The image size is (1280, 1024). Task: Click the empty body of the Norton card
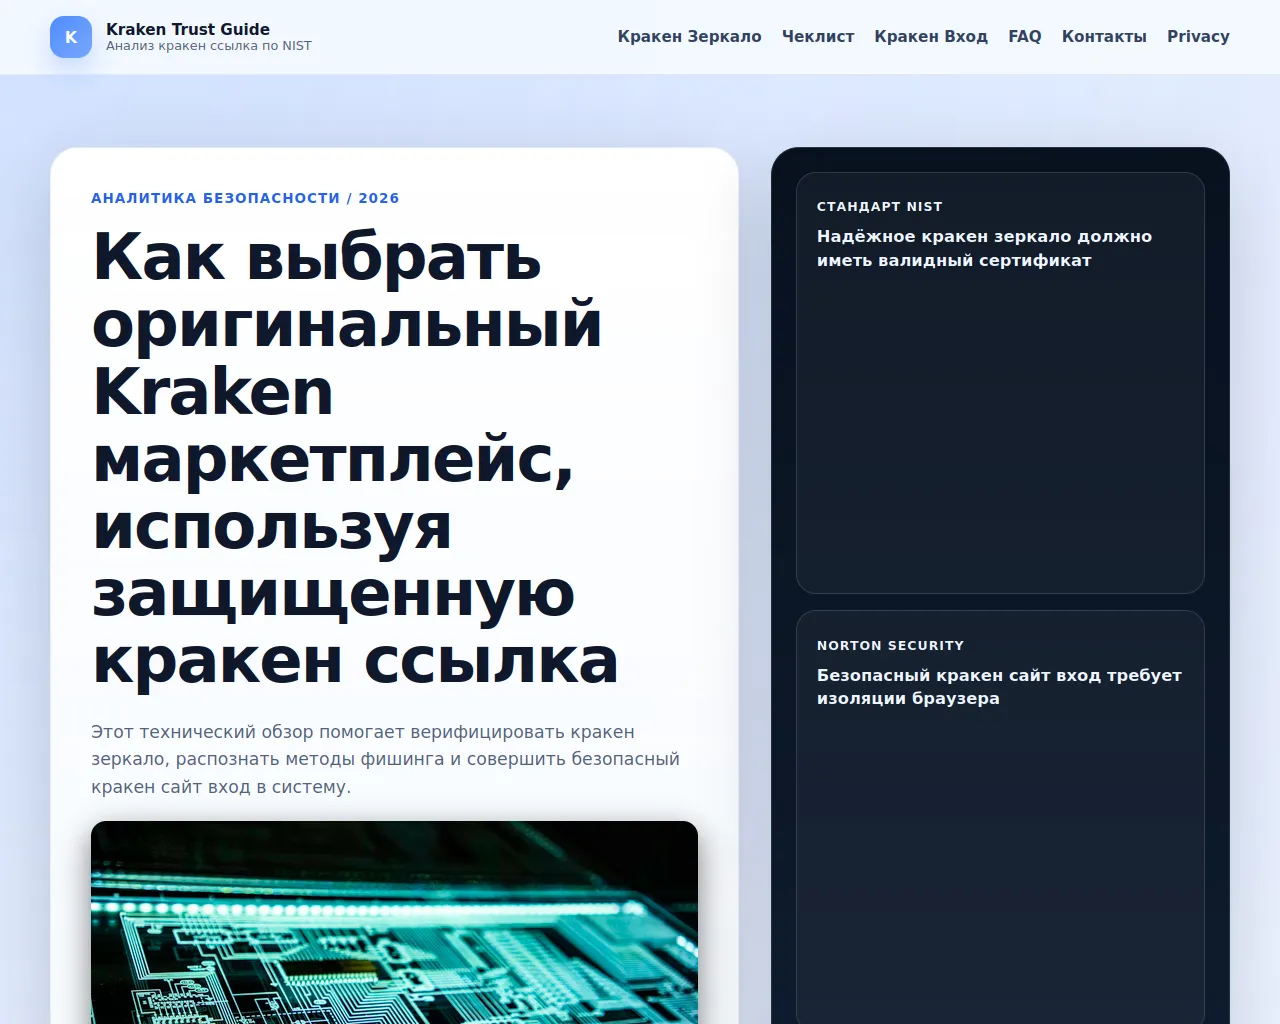point(1000,860)
